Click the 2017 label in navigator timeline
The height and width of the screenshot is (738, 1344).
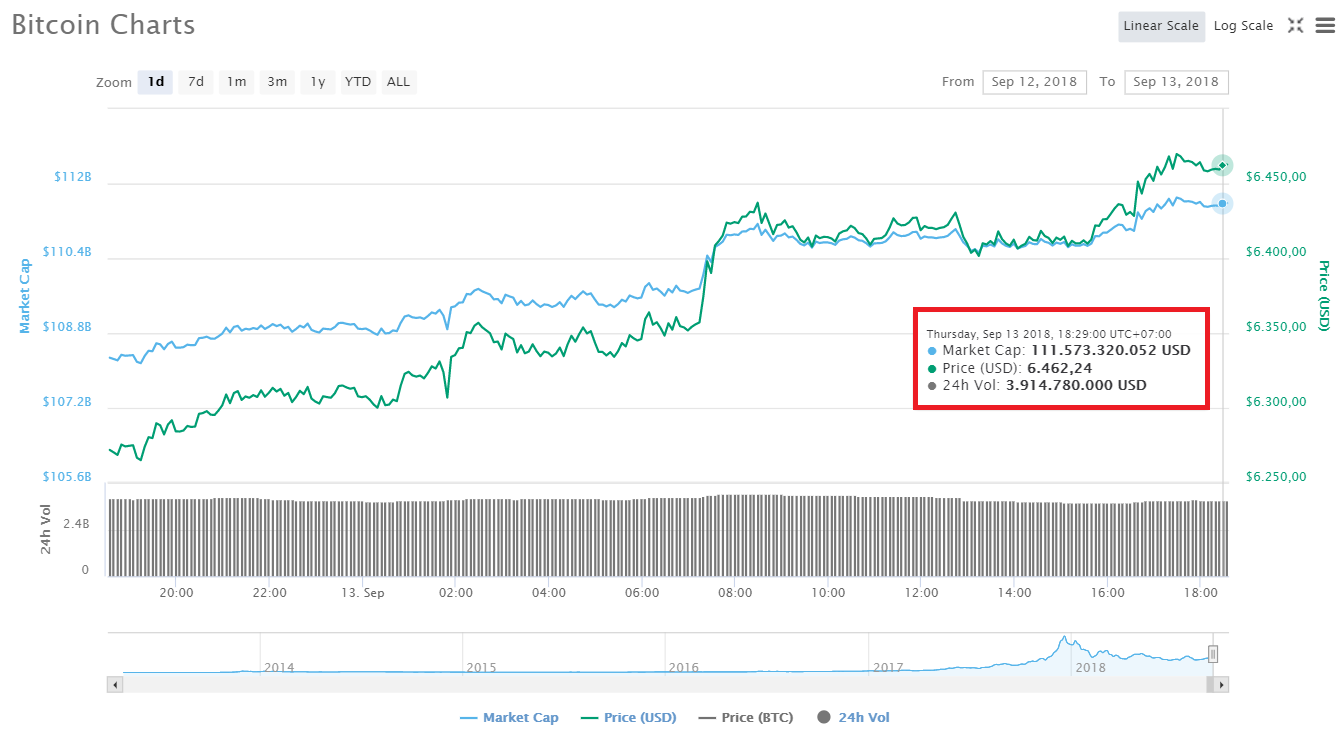click(x=888, y=667)
